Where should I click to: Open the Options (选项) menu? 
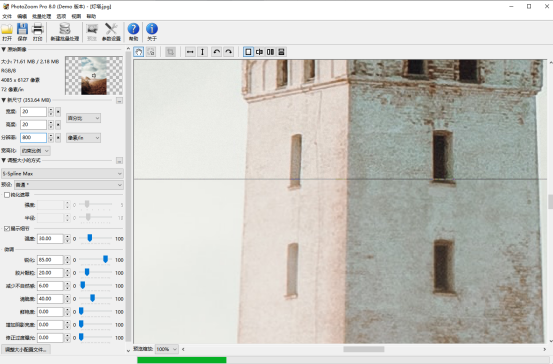point(61,16)
